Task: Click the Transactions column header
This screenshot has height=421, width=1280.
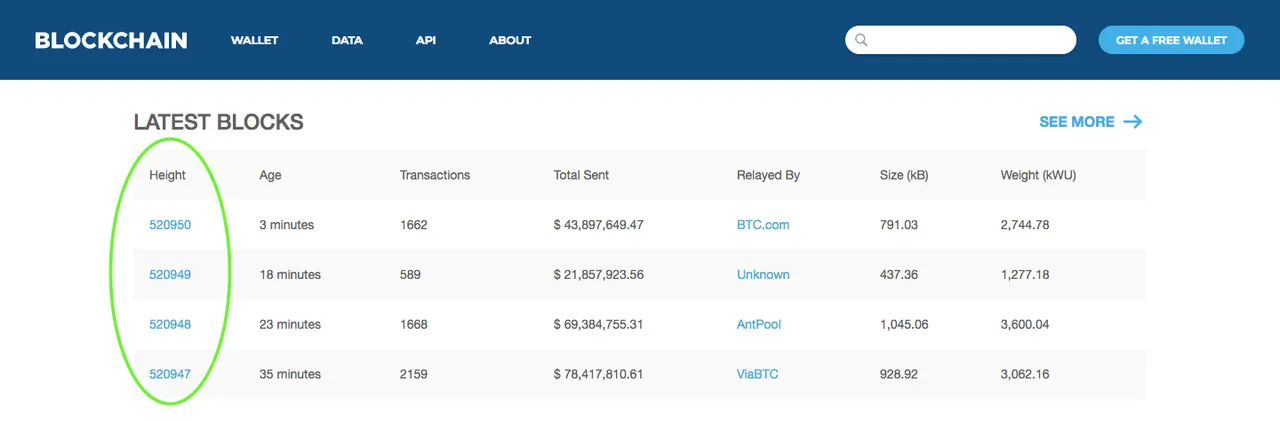Action: click(435, 175)
